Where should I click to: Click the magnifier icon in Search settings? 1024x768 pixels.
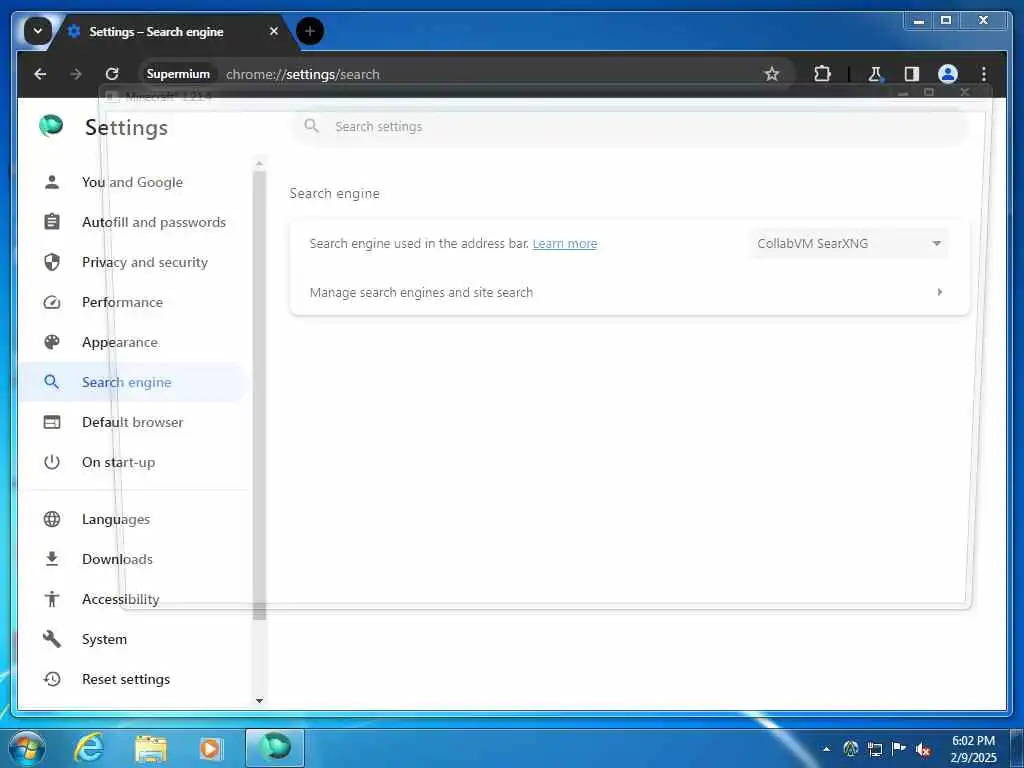tap(312, 125)
